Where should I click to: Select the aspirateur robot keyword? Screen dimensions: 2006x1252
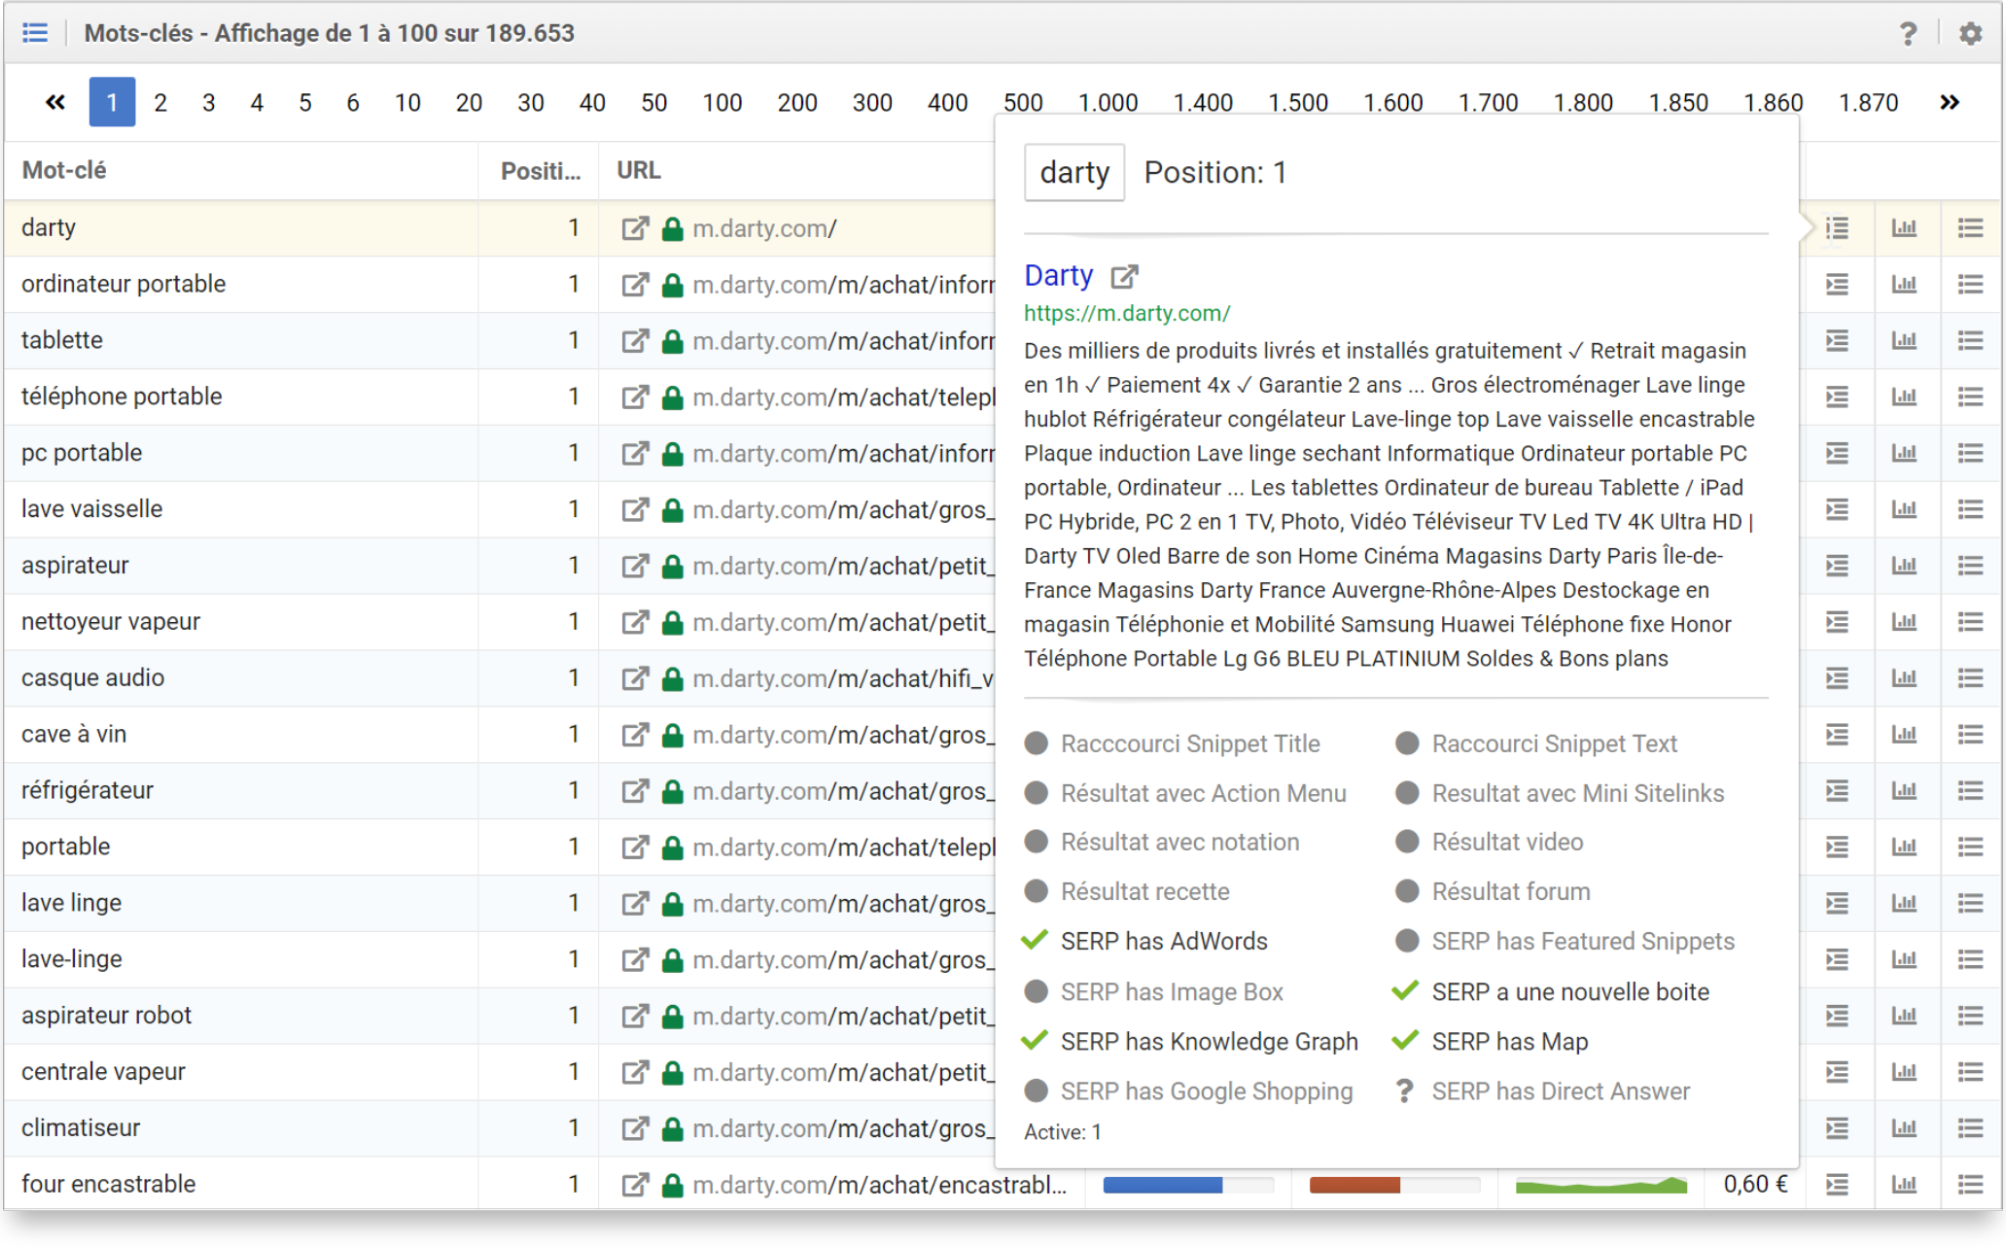click(x=106, y=1015)
